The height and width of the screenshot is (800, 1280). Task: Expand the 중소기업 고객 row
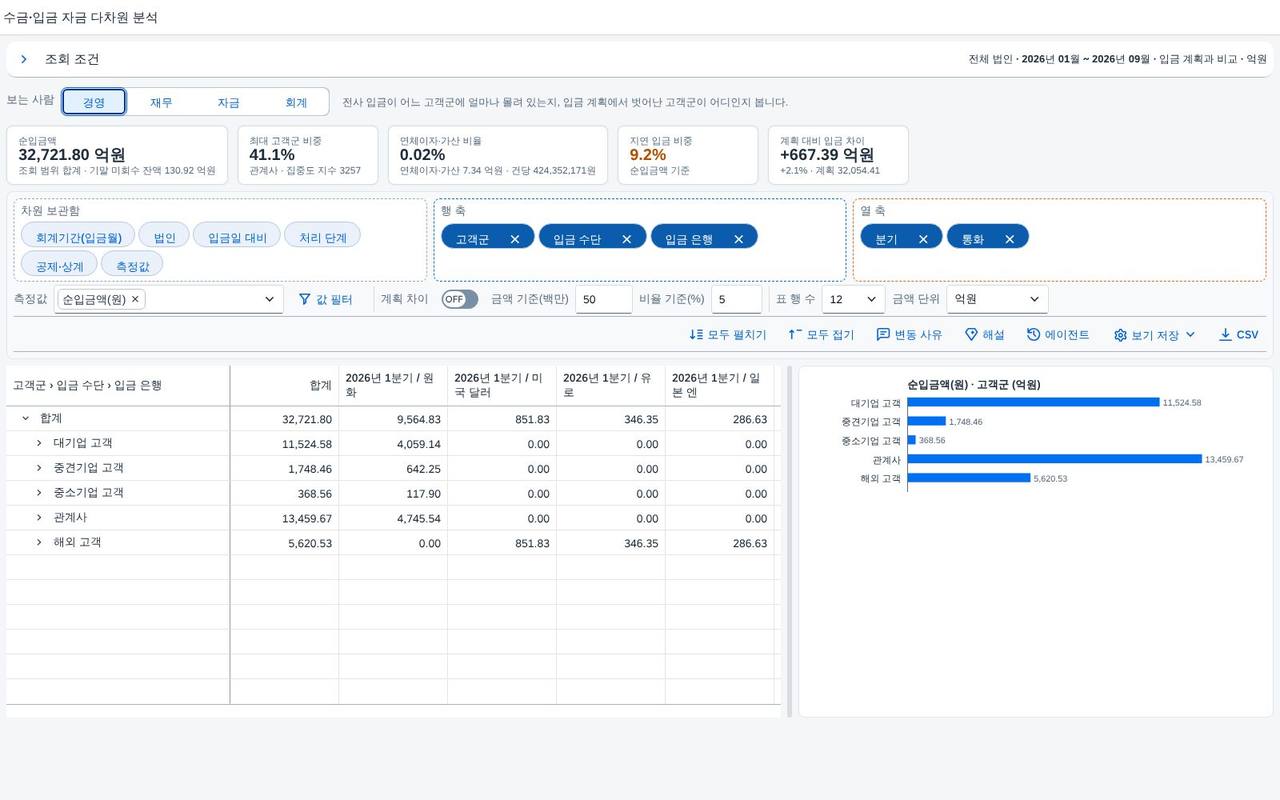pos(39,493)
